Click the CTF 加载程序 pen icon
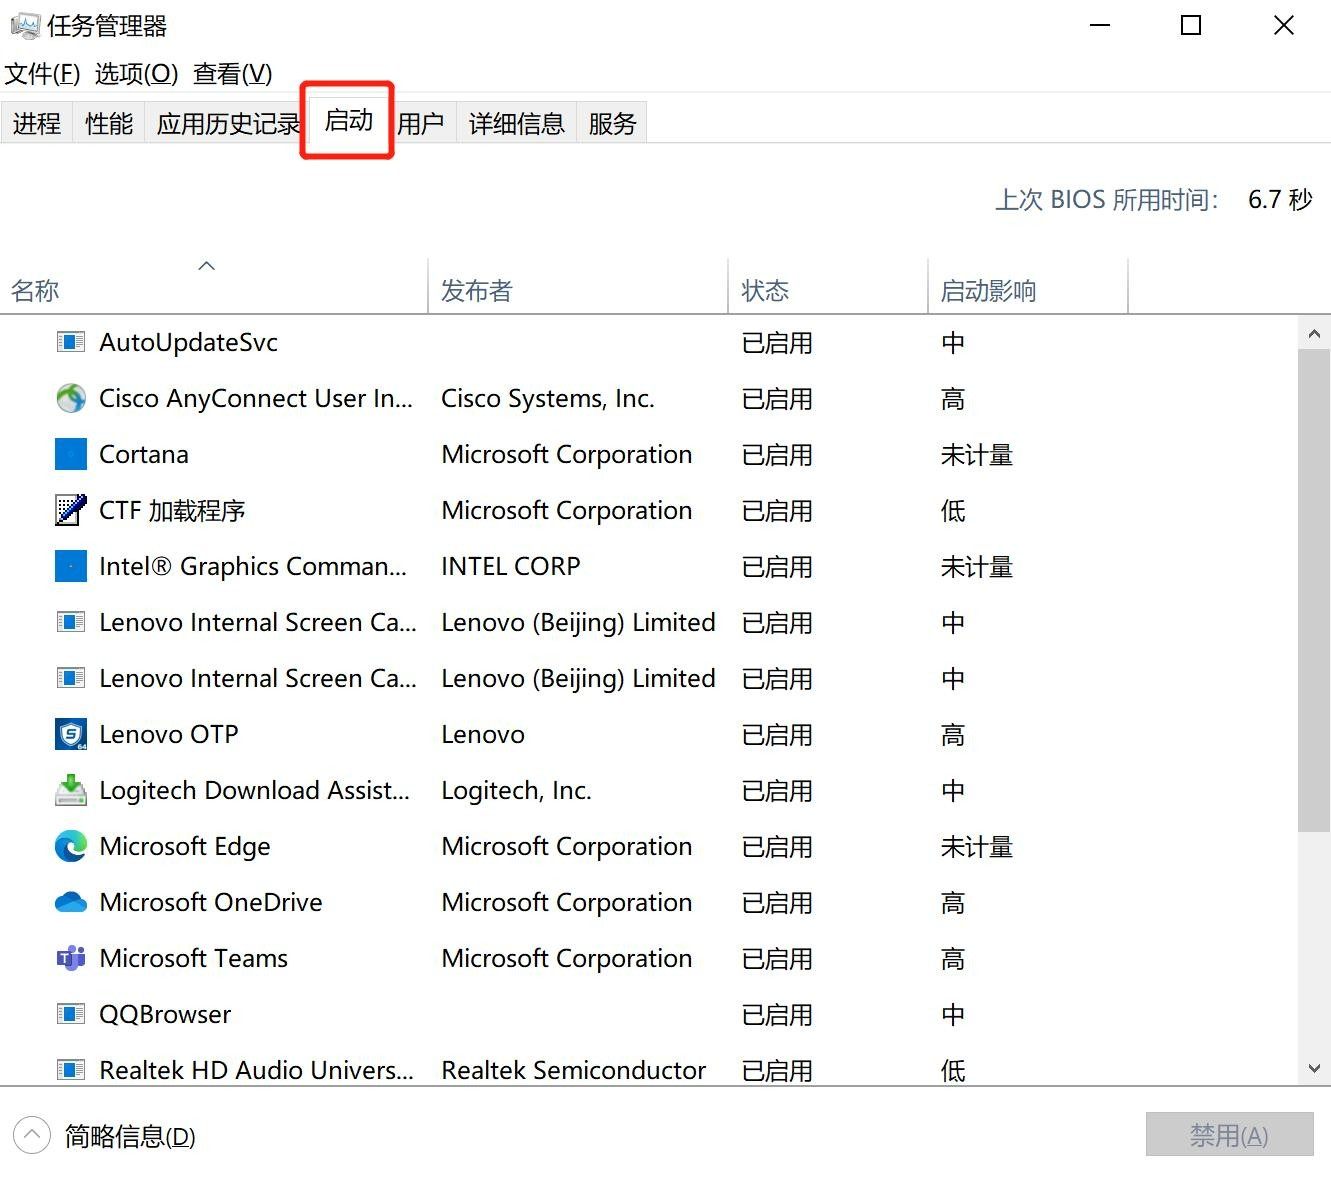Image resolution: width=1331 pixels, height=1181 pixels. 70,510
